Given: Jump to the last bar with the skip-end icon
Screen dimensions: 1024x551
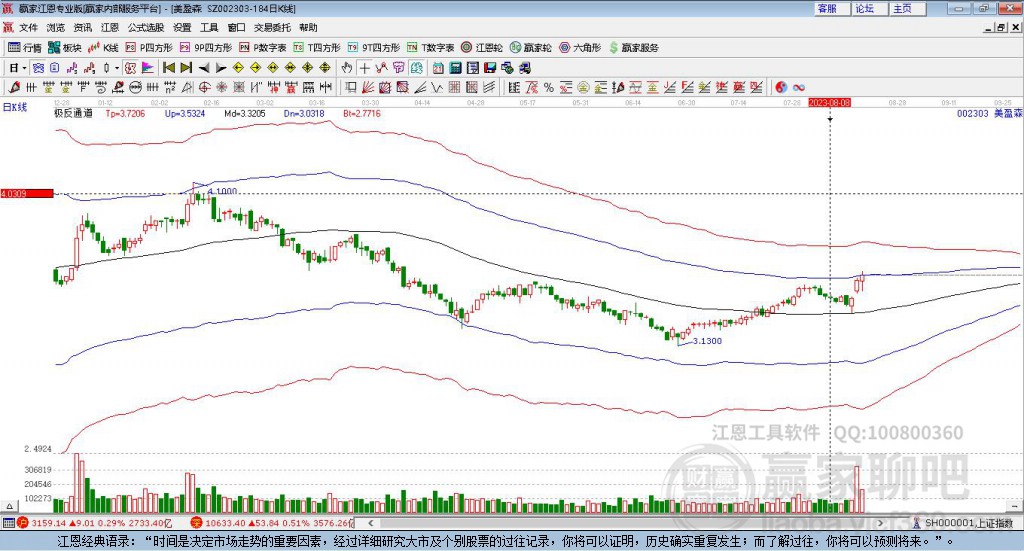Looking at the screenshot, I should click(x=186, y=68).
